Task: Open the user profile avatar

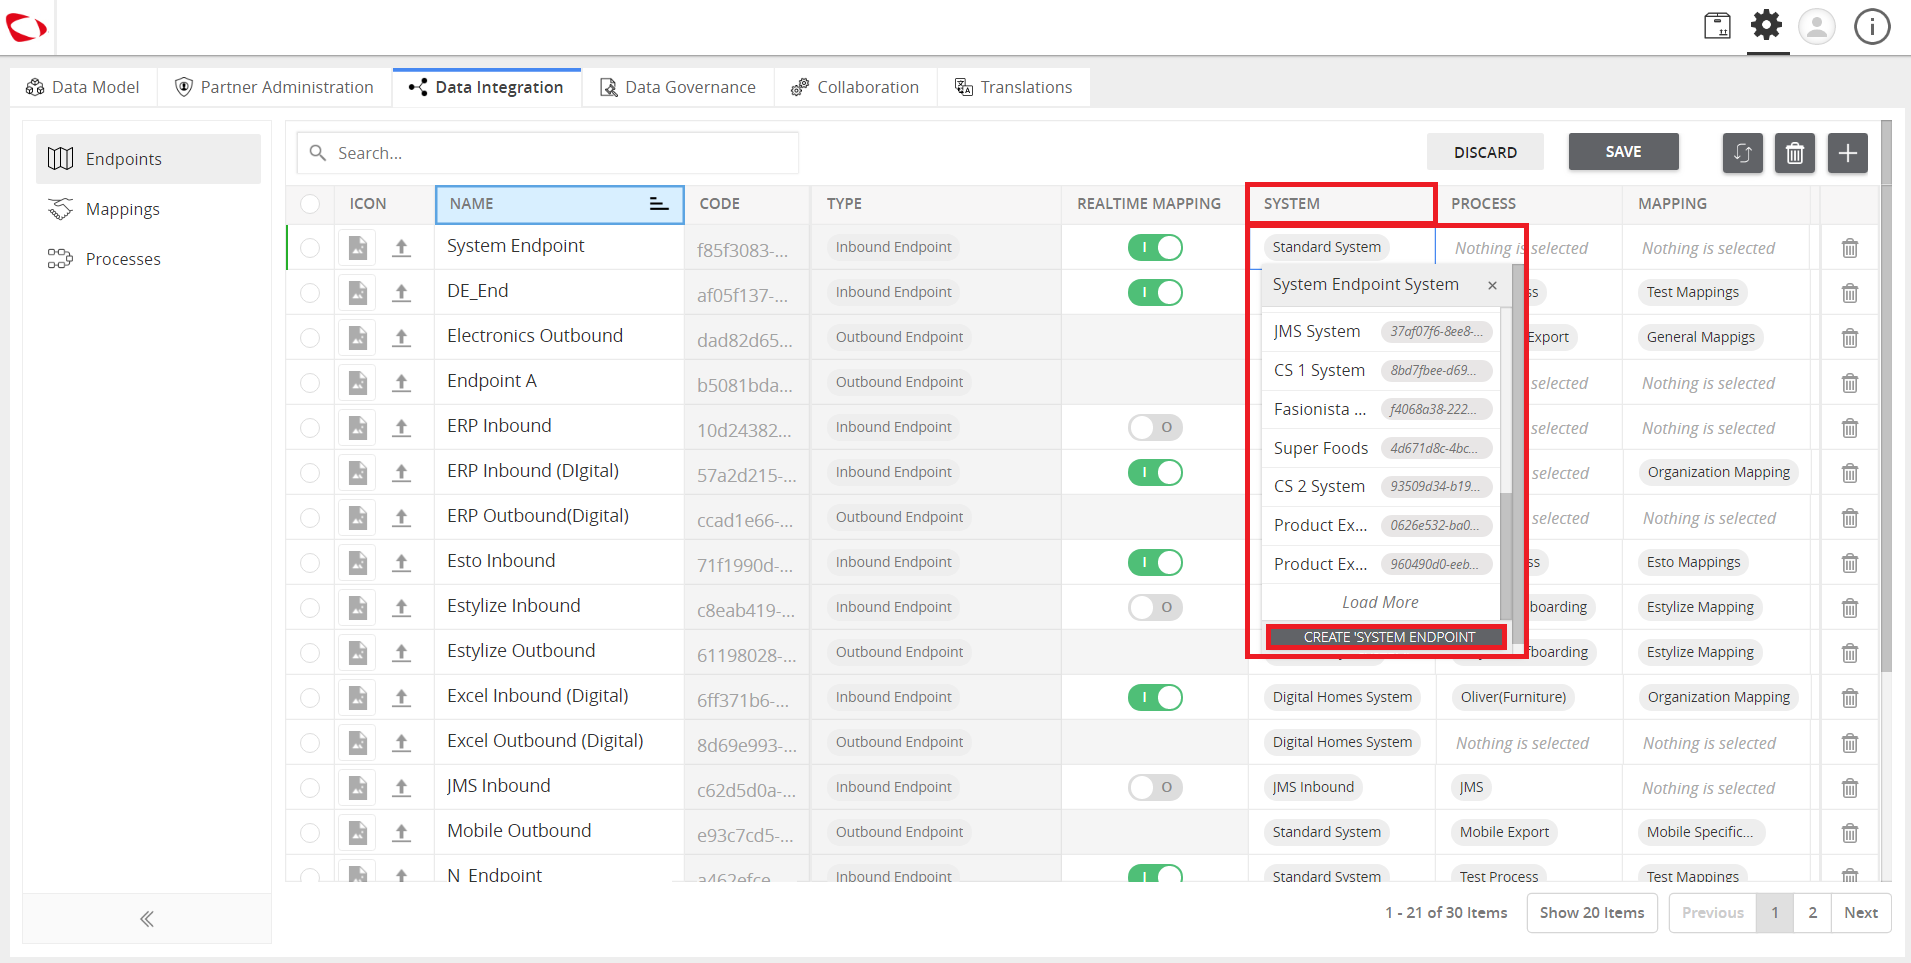Action: 1816,26
